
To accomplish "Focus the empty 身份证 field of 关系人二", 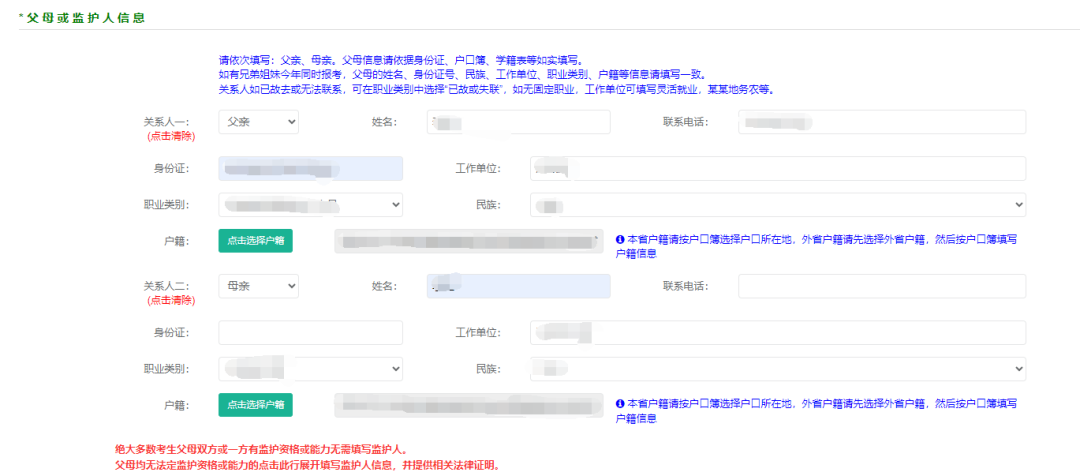I will click(x=311, y=333).
